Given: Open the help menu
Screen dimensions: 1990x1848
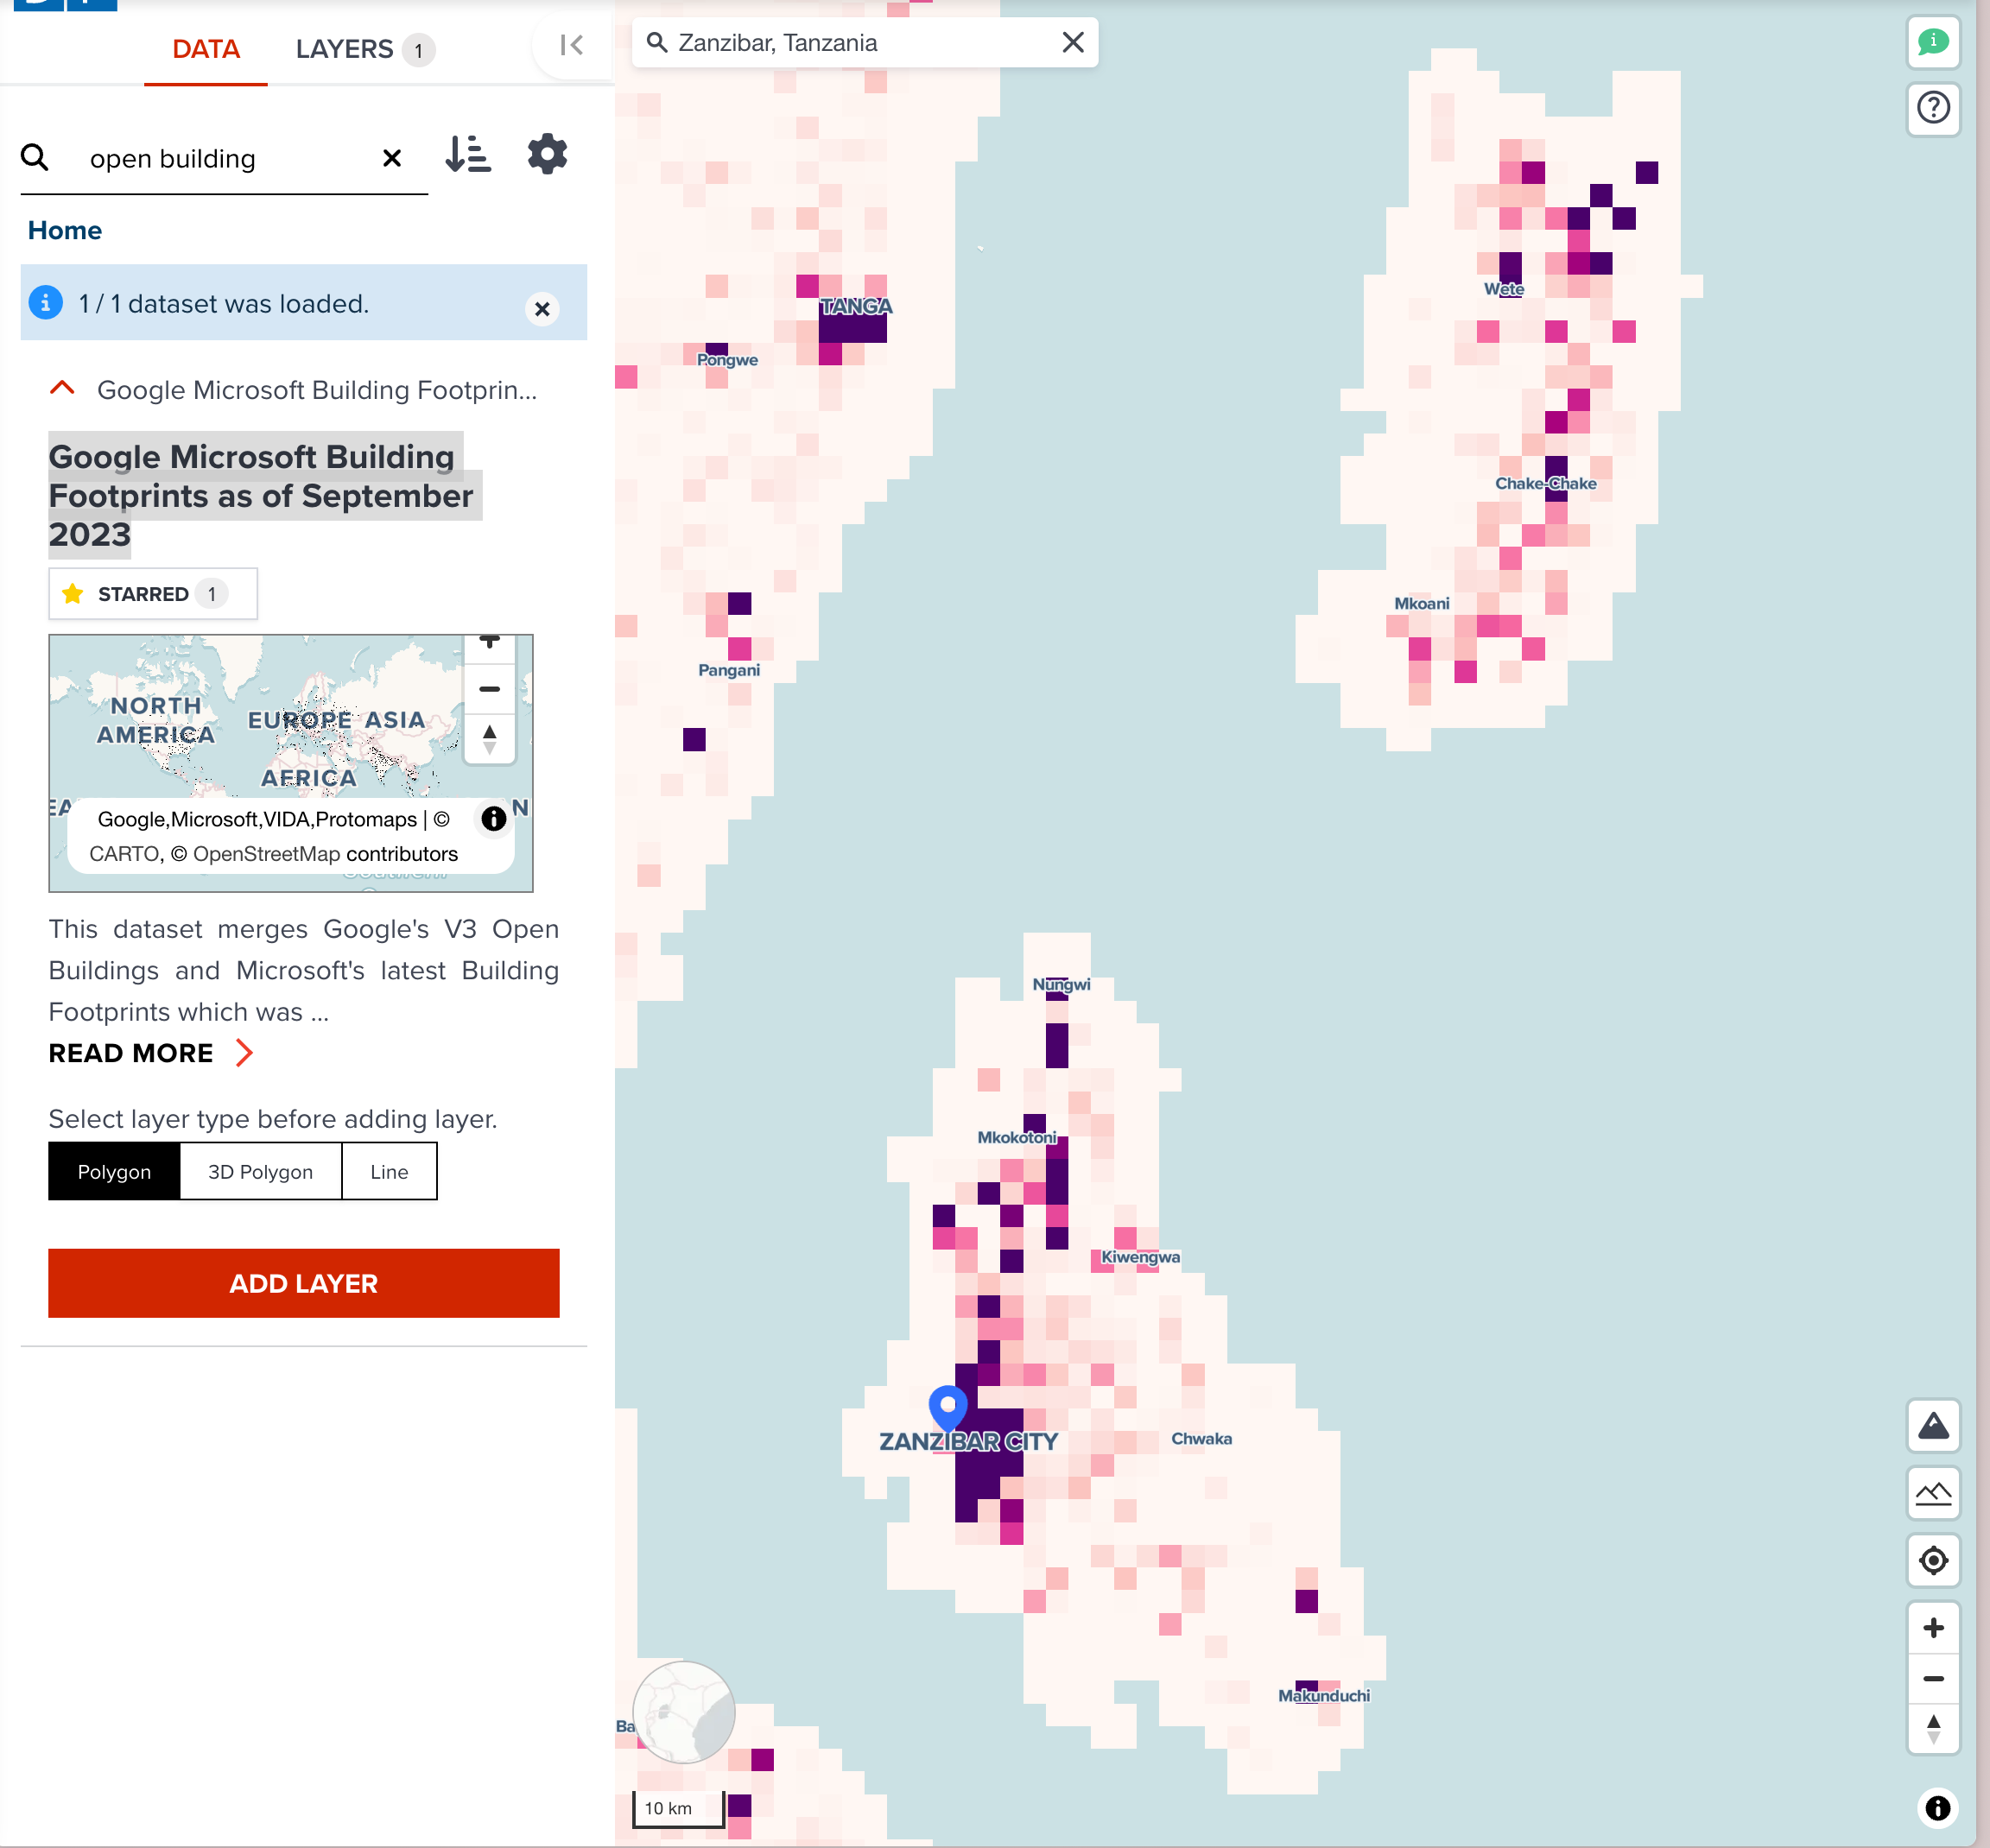Looking at the screenshot, I should tap(1934, 108).
